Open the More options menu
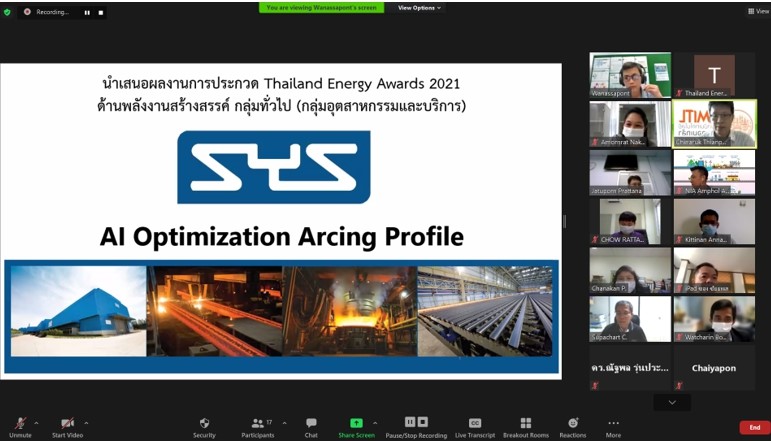 click(x=613, y=427)
